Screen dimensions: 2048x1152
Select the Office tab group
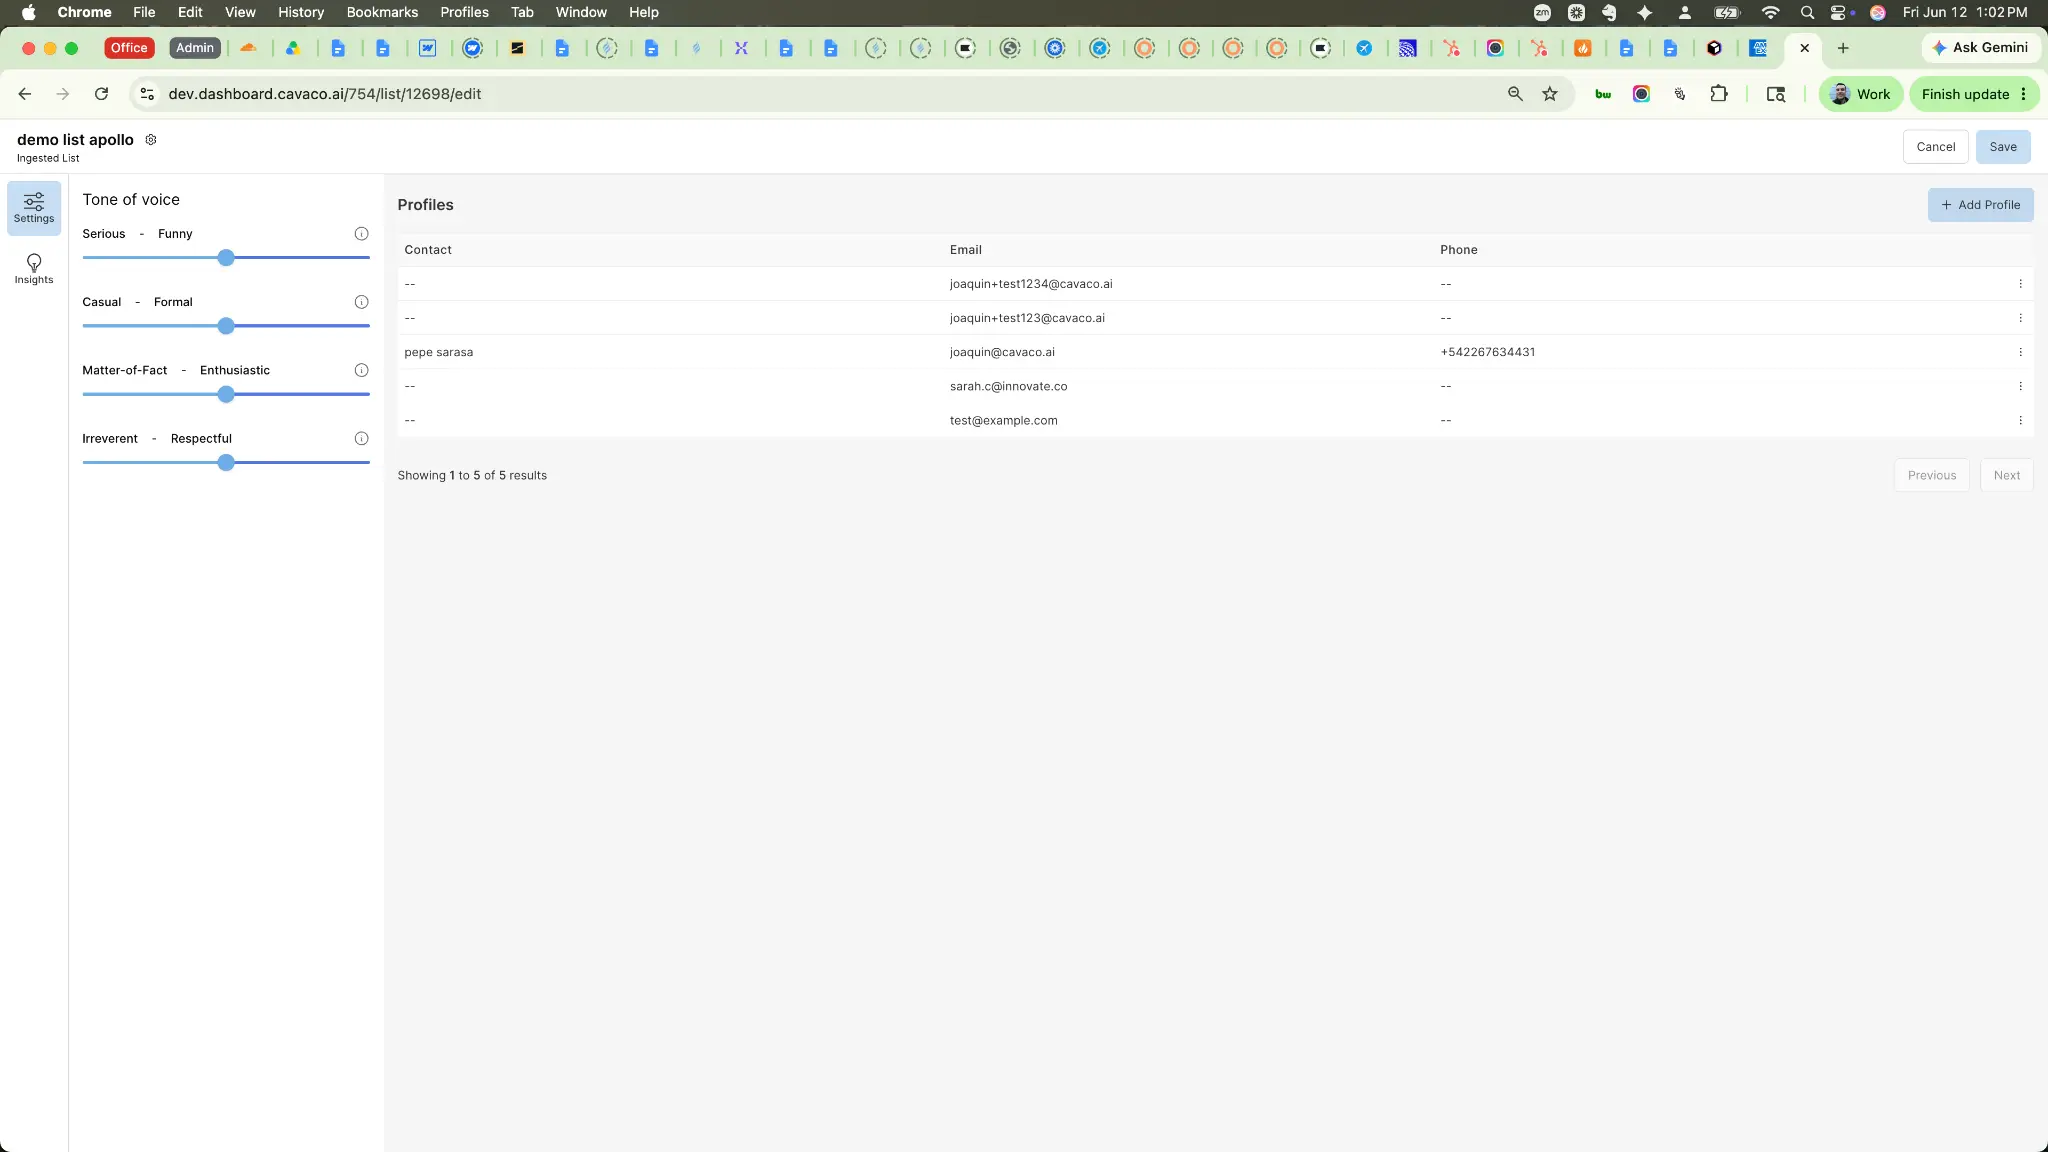(129, 48)
